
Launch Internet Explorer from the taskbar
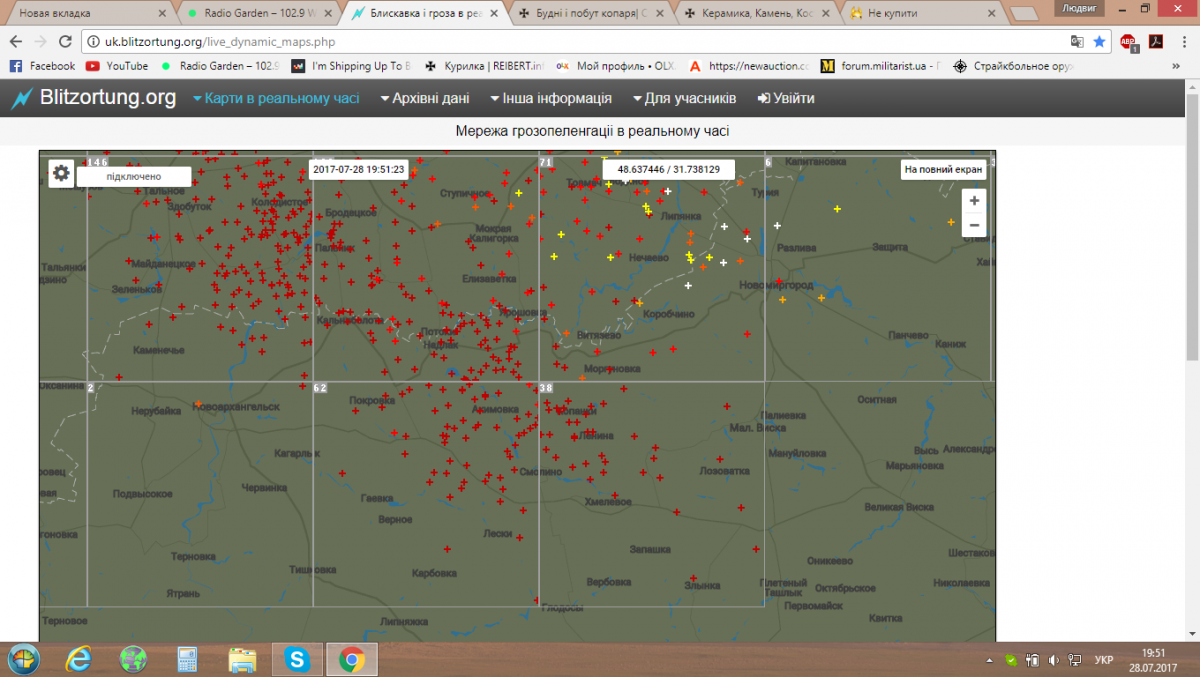pos(79,659)
